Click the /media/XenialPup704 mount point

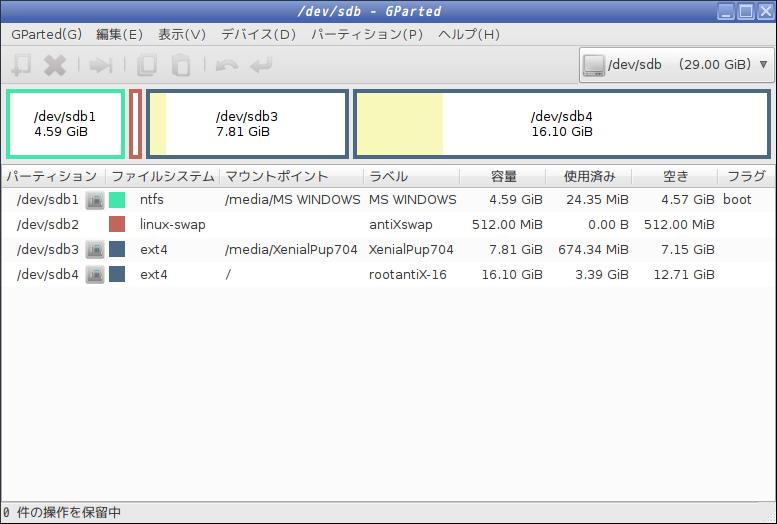tap(291, 249)
